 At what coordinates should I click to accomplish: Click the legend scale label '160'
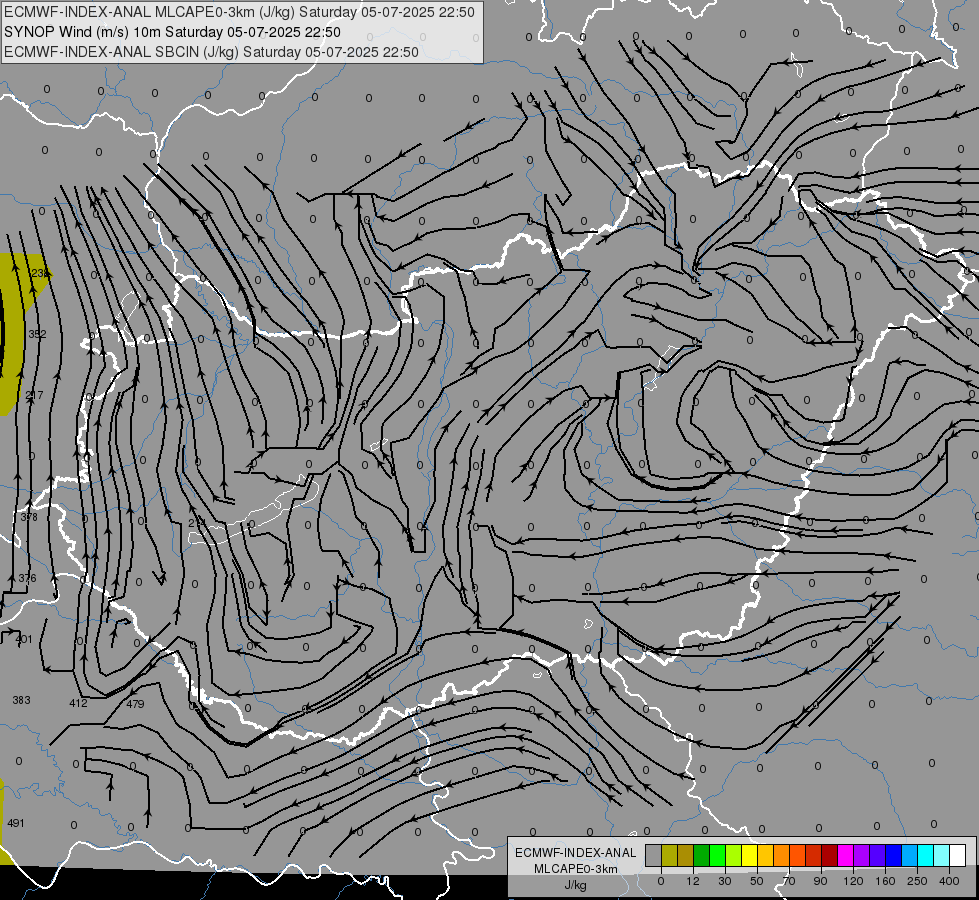[x=885, y=881]
